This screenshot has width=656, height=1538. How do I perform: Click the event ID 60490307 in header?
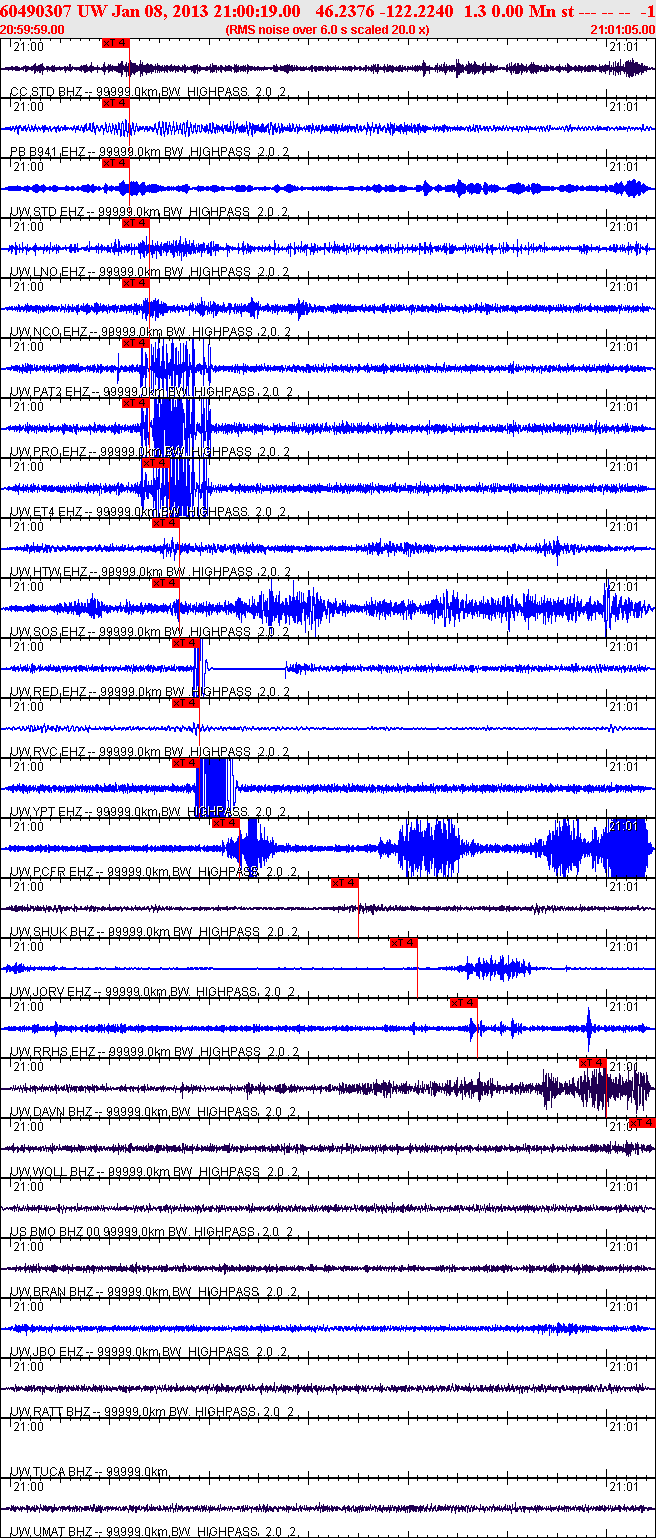pyautogui.click(x=34, y=10)
